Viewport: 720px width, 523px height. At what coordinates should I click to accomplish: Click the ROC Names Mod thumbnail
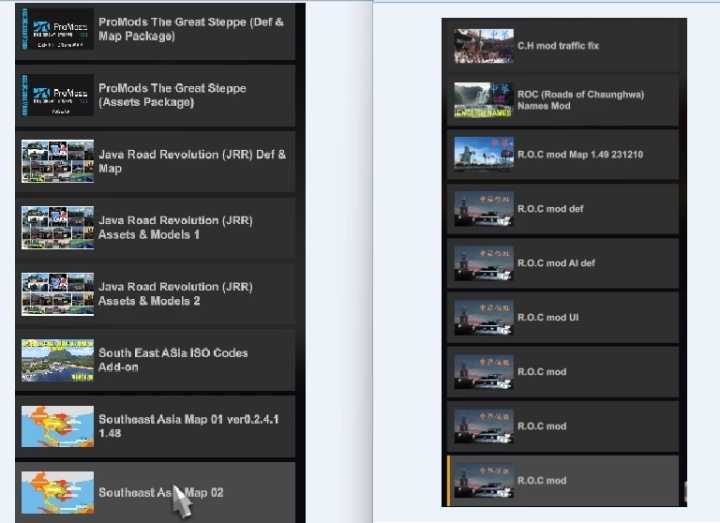coord(484,100)
